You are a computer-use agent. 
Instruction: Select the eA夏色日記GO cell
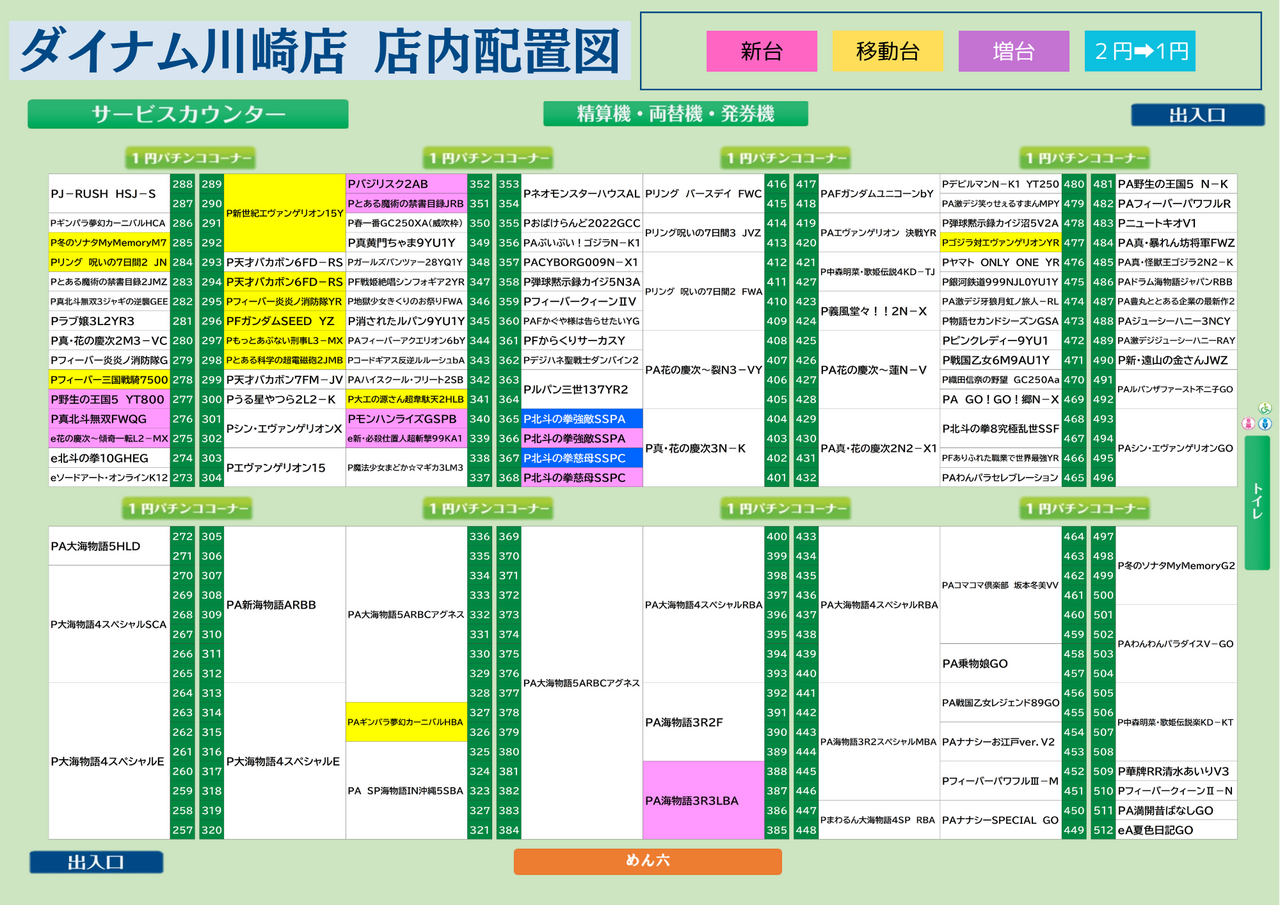[x=1177, y=830]
